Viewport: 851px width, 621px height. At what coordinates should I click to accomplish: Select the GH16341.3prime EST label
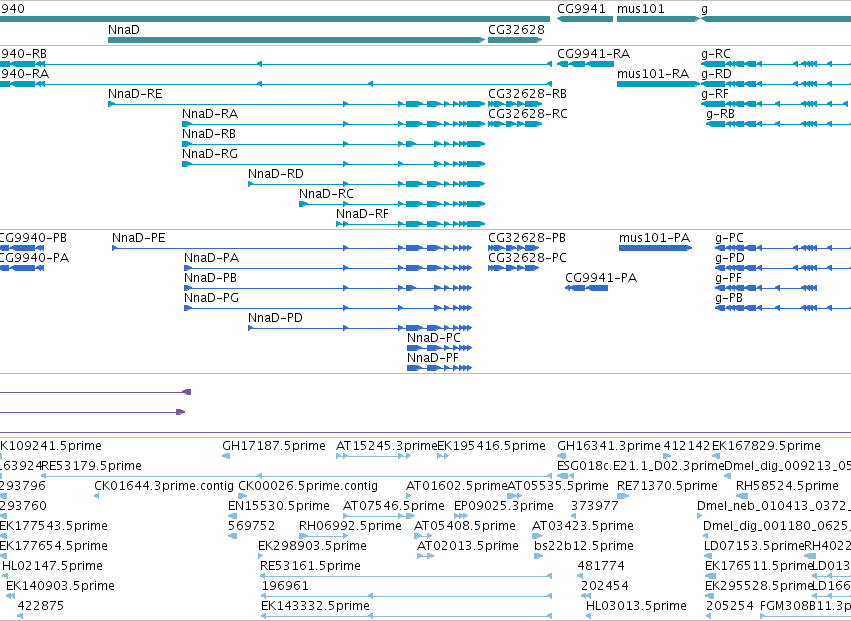(x=609, y=446)
